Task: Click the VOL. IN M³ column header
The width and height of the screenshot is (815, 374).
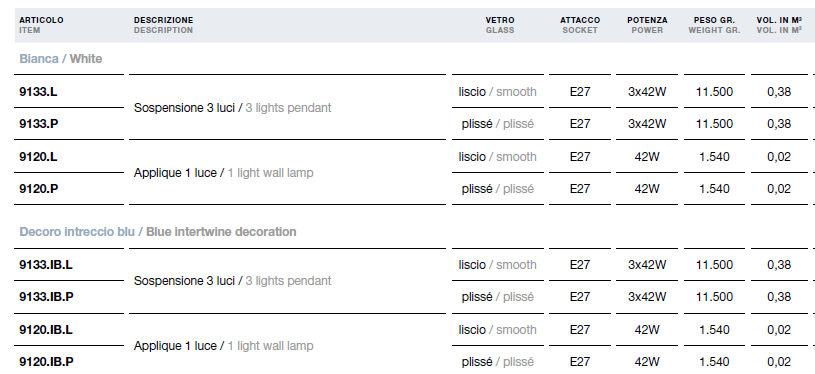Action: pos(779,25)
